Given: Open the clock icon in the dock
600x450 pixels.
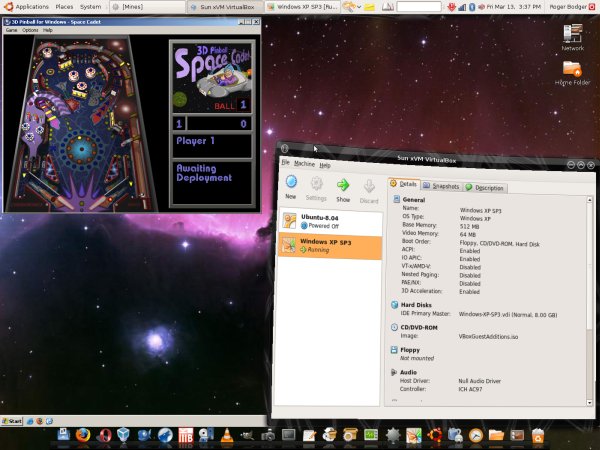Looking at the screenshot, I should pos(476,435).
